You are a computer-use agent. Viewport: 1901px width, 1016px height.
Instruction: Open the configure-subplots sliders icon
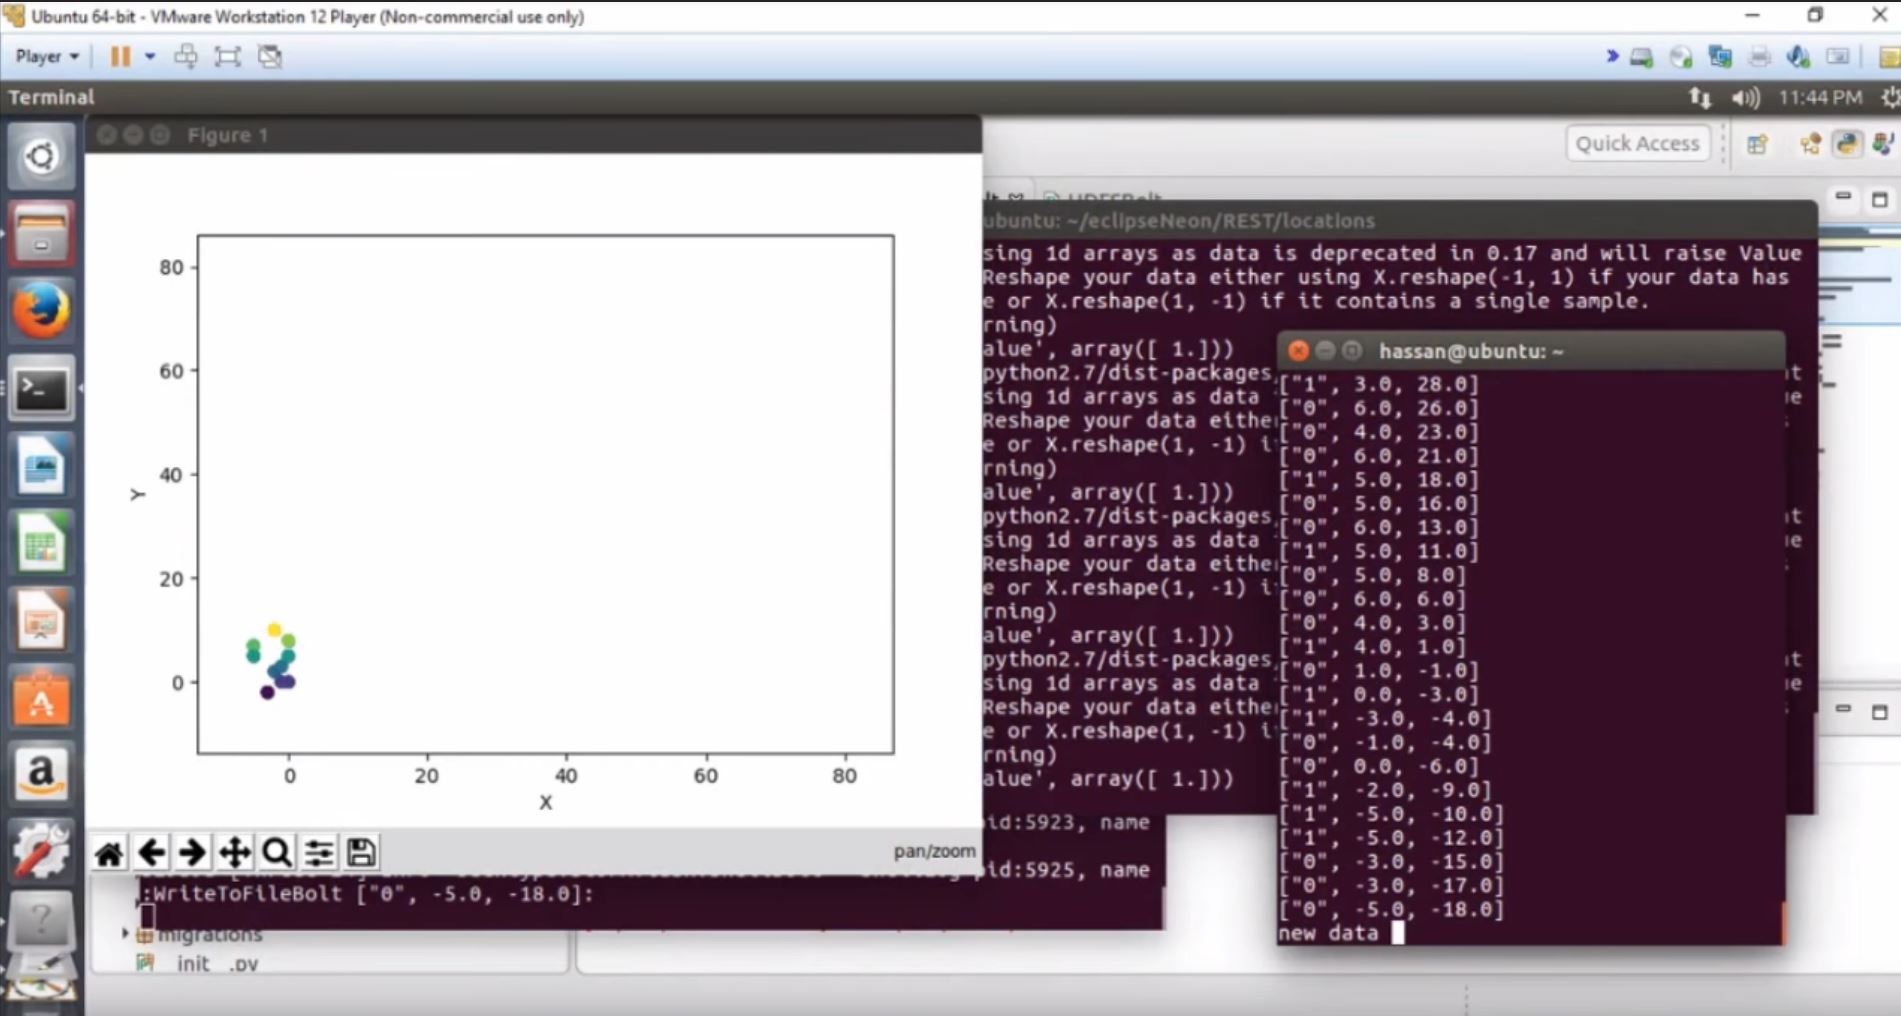(319, 852)
